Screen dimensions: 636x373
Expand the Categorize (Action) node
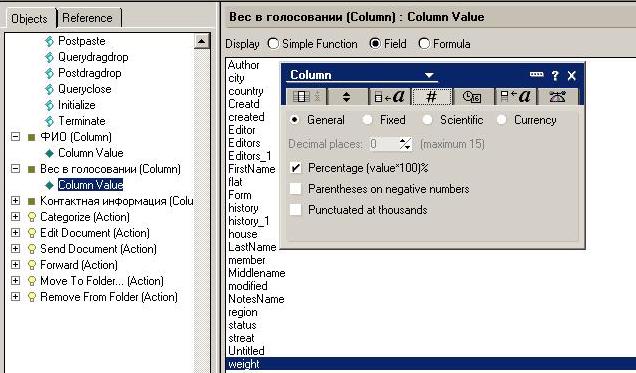pyautogui.click(x=15, y=217)
